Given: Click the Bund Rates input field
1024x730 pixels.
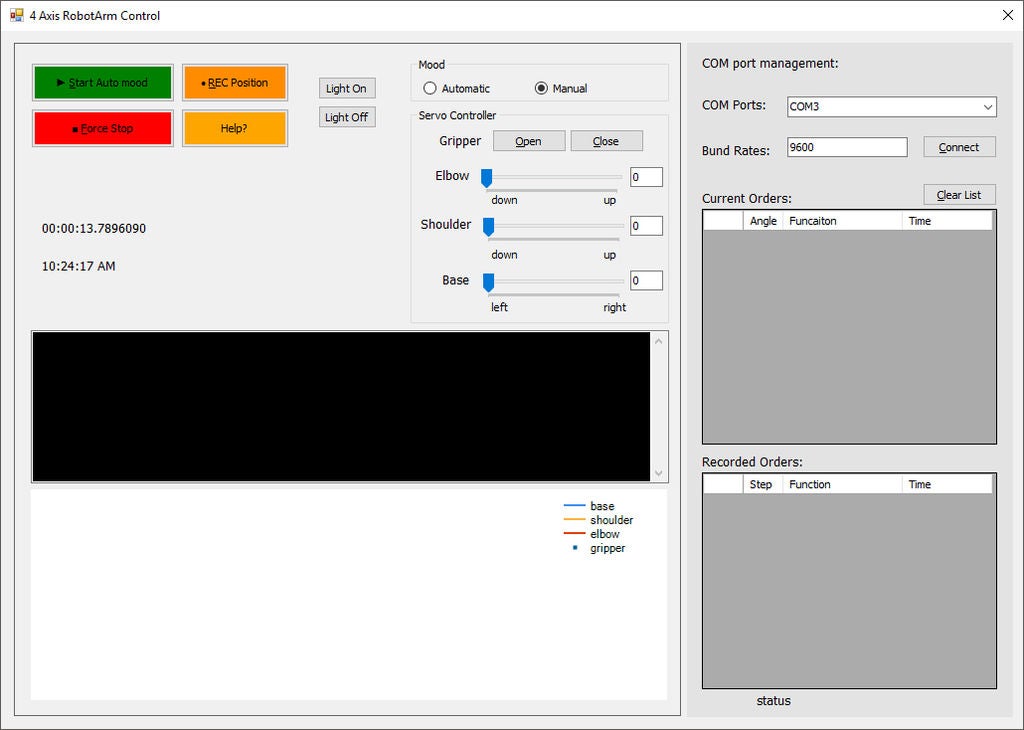Looking at the screenshot, I should tap(846, 147).
